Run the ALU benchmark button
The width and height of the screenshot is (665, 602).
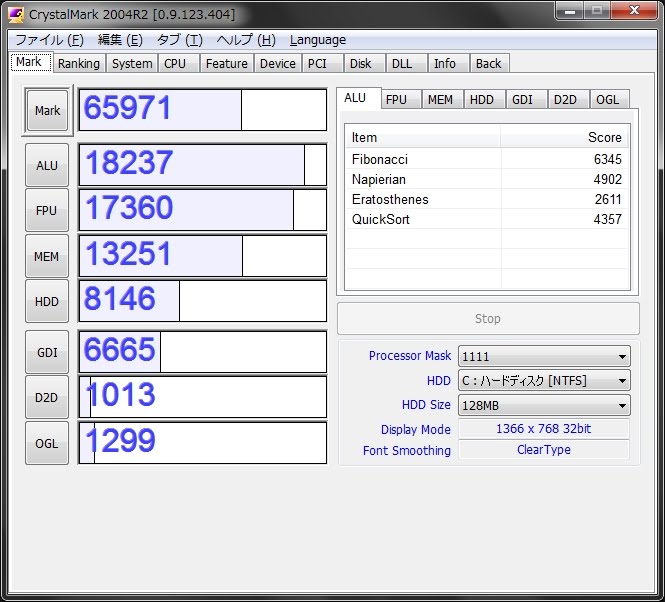click(47, 165)
